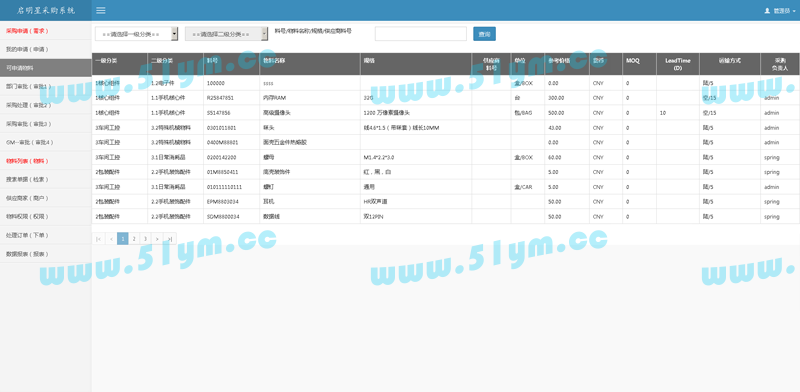Open 供应商家（商户）in the sidebar

pyautogui.click(x=46, y=198)
